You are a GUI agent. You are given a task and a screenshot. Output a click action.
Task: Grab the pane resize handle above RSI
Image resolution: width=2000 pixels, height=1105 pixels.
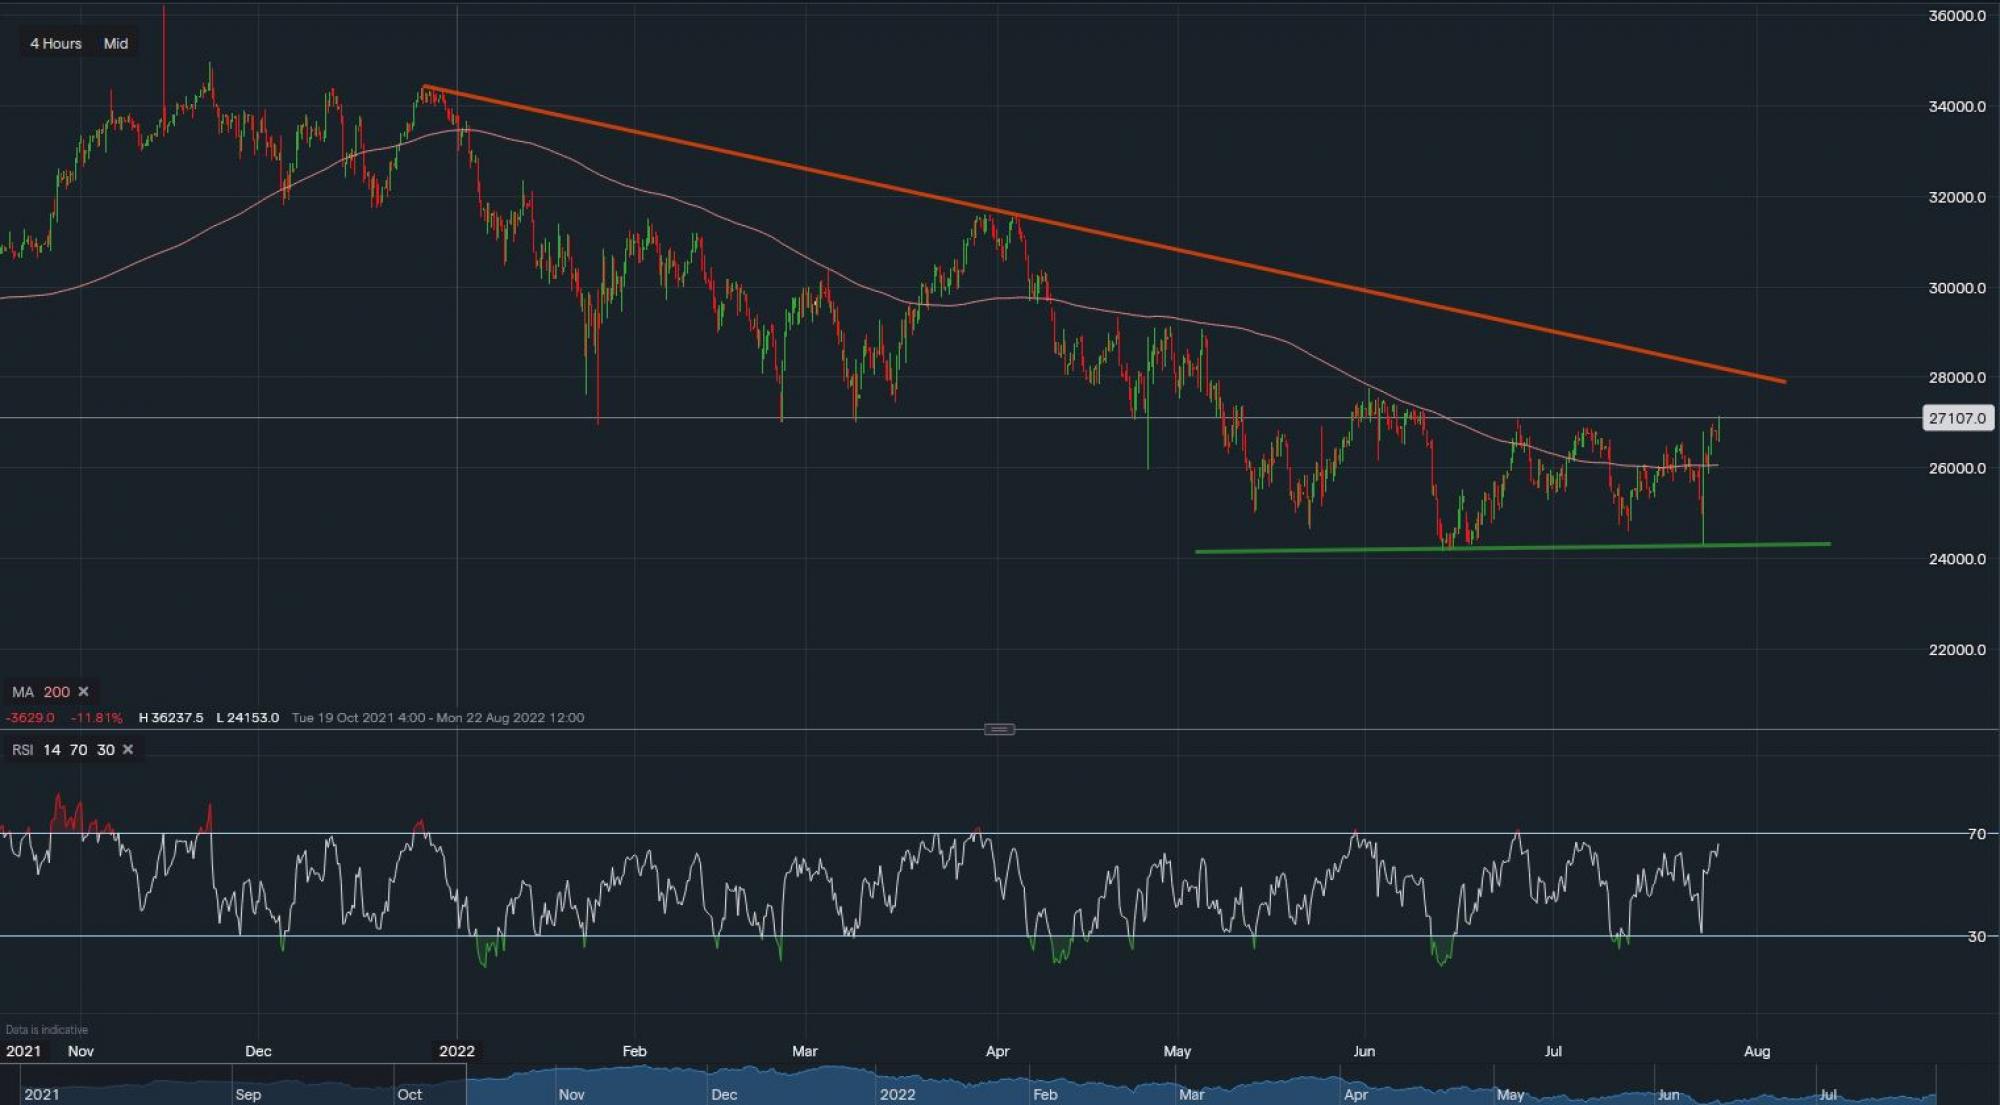999,729
